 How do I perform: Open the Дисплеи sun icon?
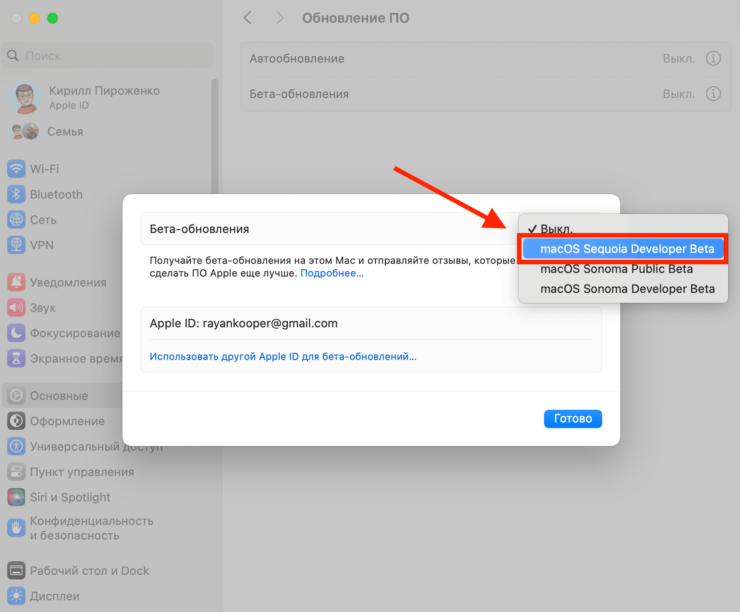click(16, 596)
